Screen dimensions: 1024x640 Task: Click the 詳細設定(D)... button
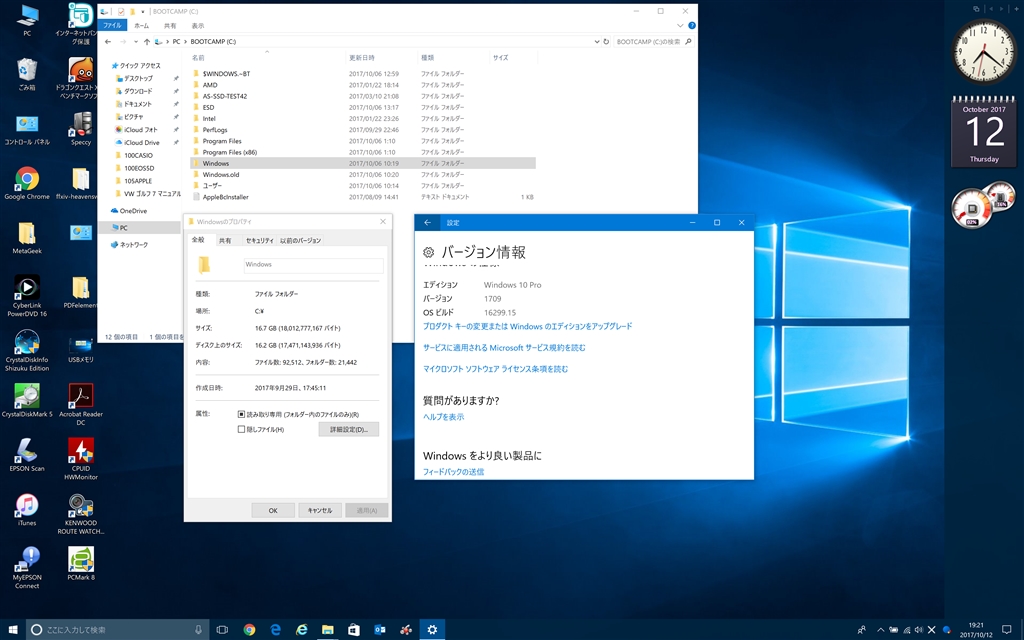point(348,429)
